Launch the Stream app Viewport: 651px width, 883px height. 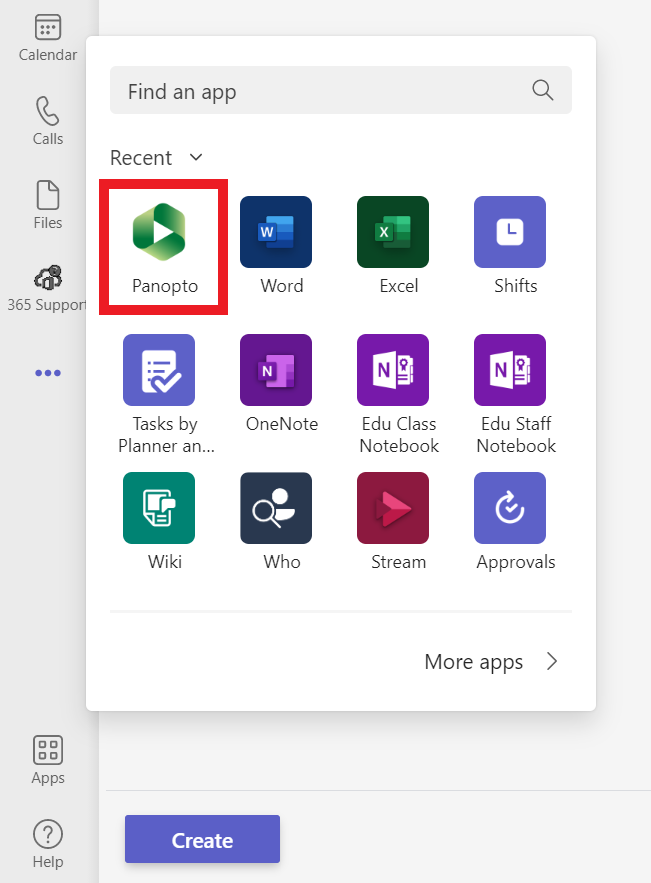(393, 508)
